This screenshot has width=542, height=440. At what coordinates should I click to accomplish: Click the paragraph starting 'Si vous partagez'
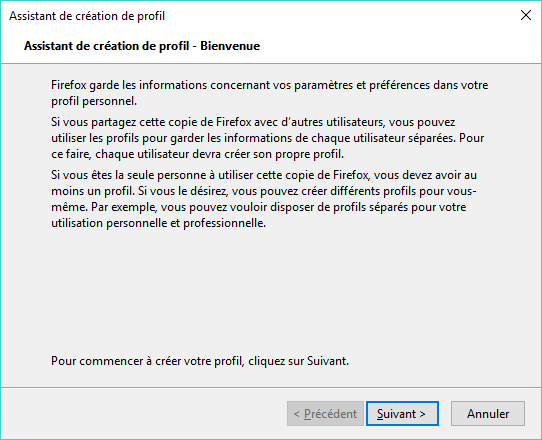point(267,138)
